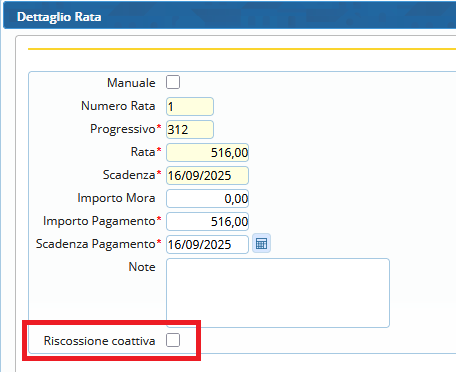Click the Numero Rata label

(x=118, y=106)
